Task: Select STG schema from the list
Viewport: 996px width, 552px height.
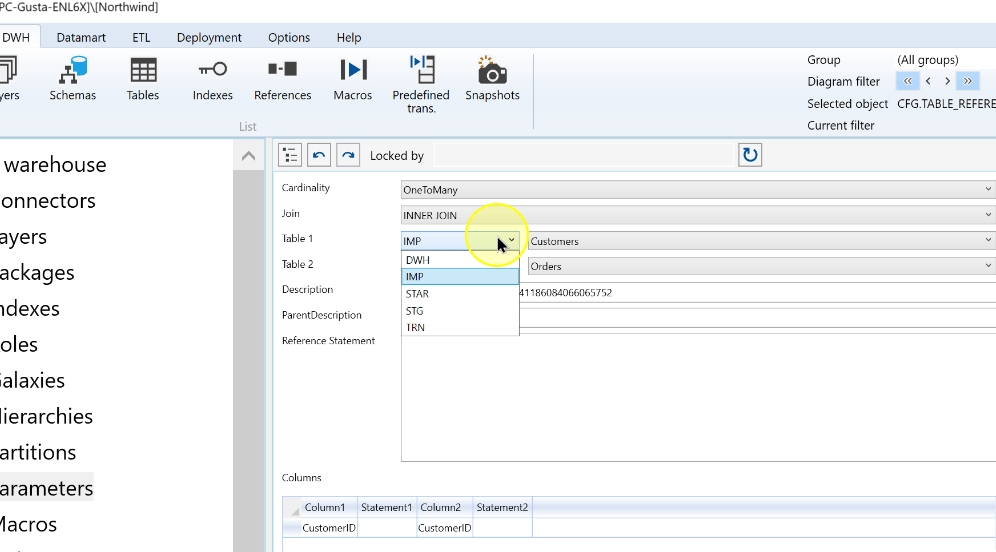Action: (460, 311)
